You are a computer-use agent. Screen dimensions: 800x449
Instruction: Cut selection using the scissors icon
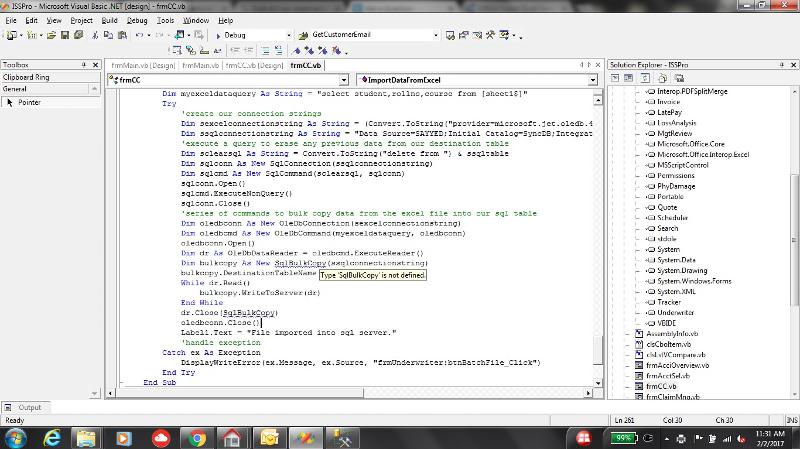(95, 35)
